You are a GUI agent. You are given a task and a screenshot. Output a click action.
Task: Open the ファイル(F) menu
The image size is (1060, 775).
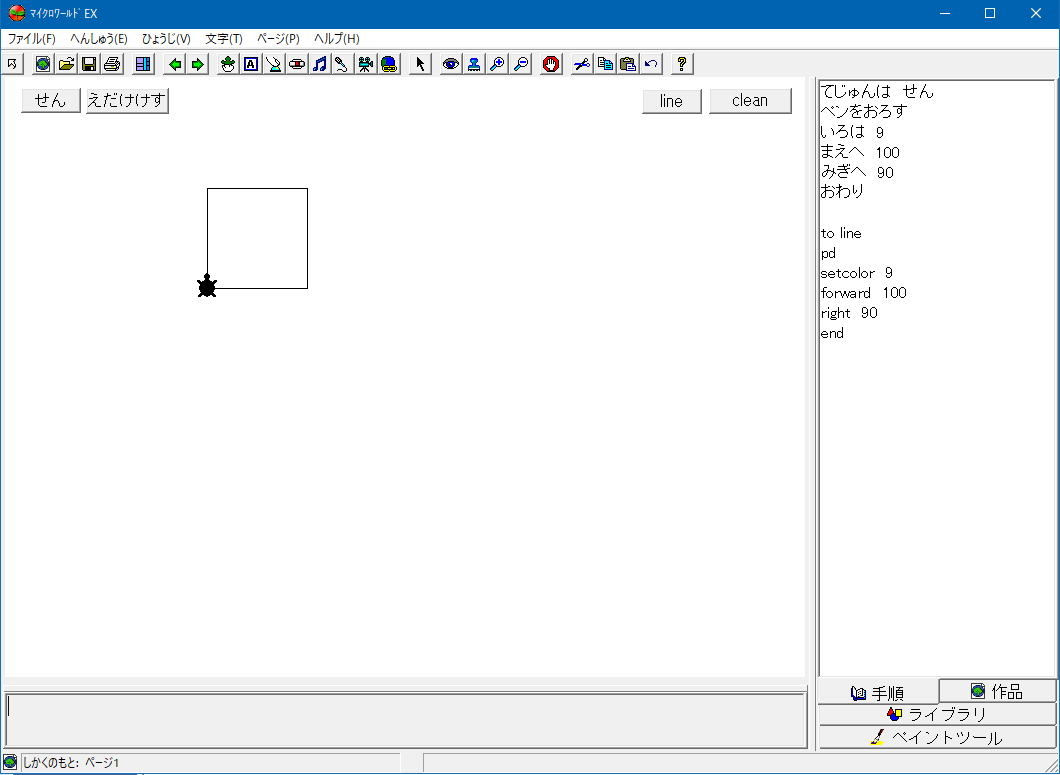[32, 39]
